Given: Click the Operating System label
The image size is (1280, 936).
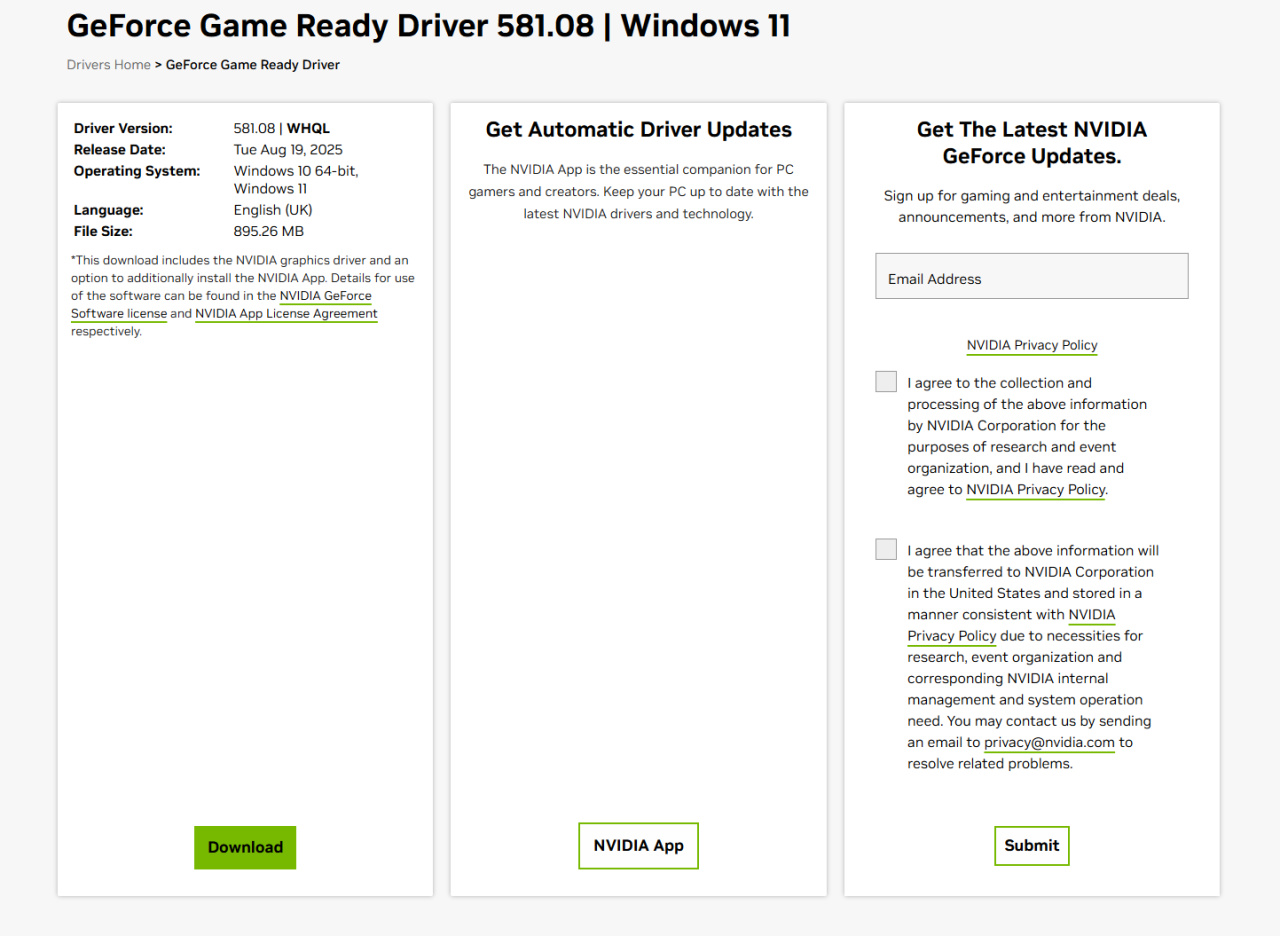Looking at the screenshot, I should click(x=137, y=171).
